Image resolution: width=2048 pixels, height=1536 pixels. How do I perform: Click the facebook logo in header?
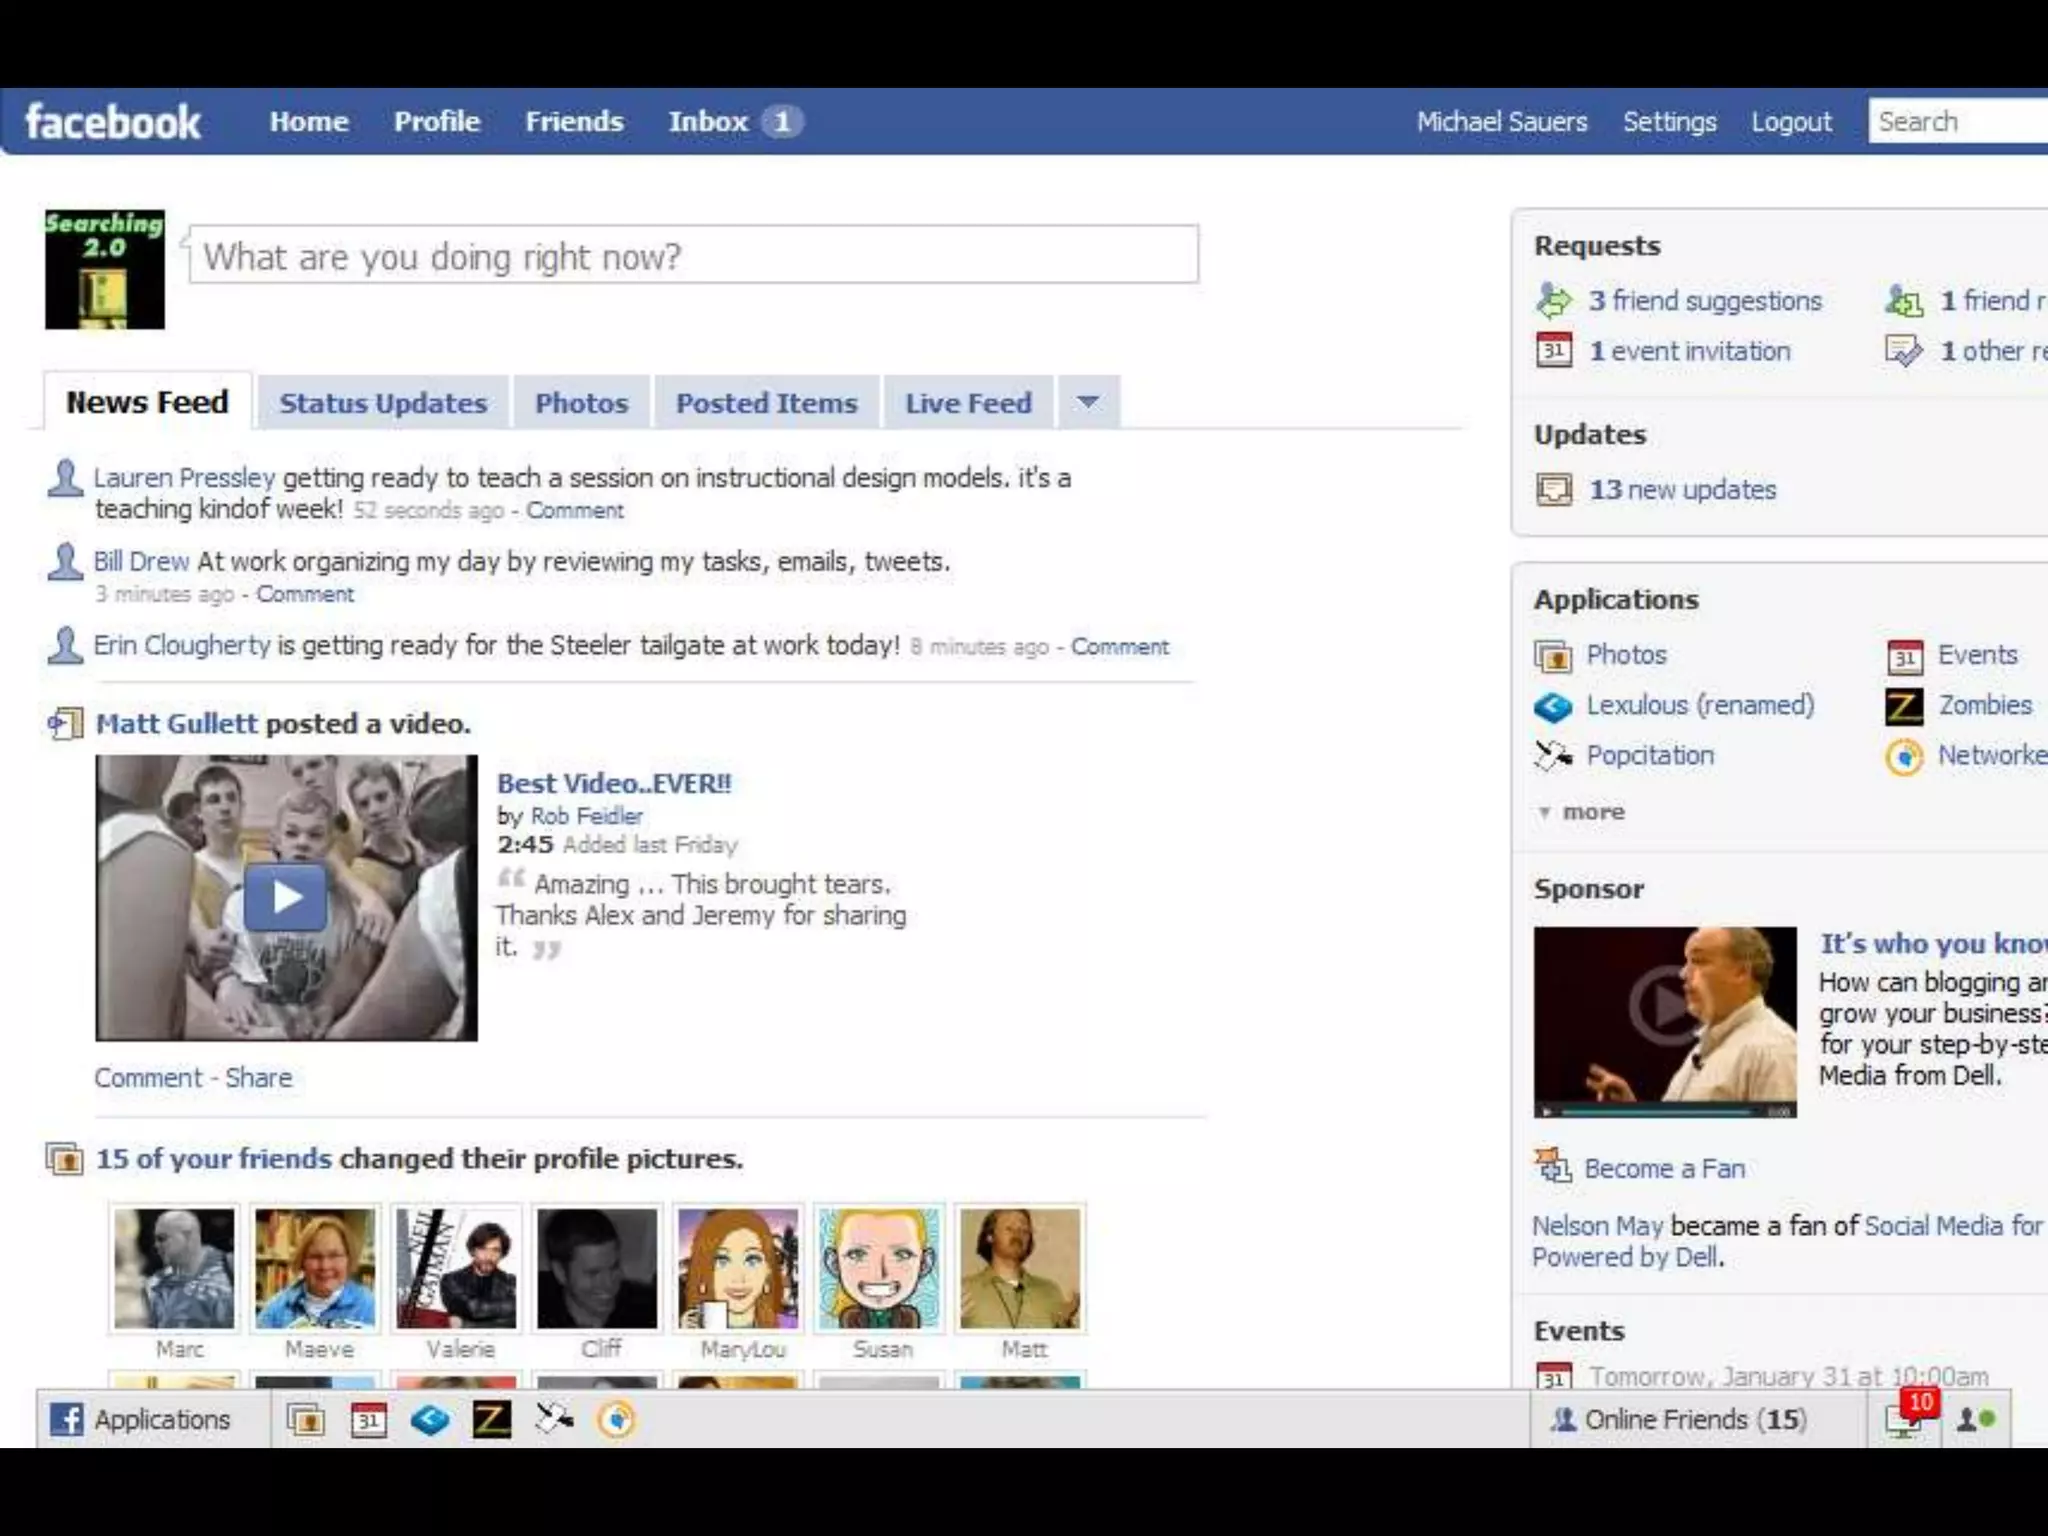pyautogui.click(x=113, y=122)
